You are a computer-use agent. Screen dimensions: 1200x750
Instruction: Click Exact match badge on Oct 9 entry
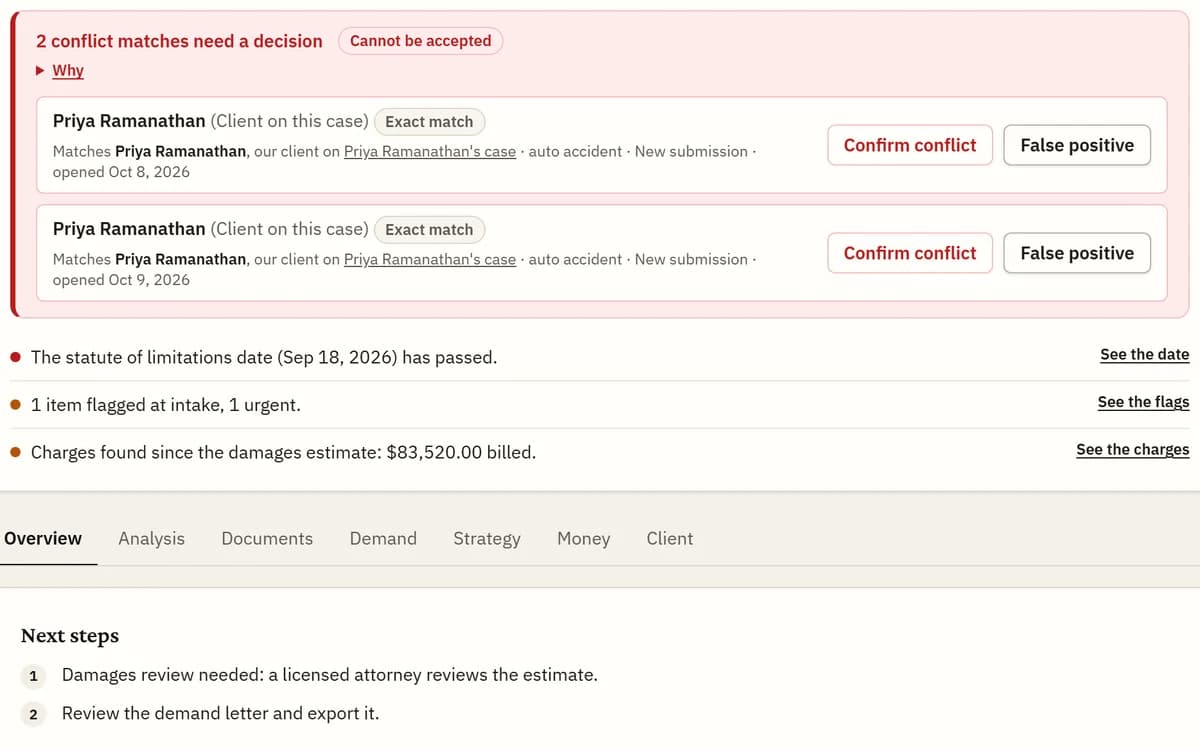point(429,230)
